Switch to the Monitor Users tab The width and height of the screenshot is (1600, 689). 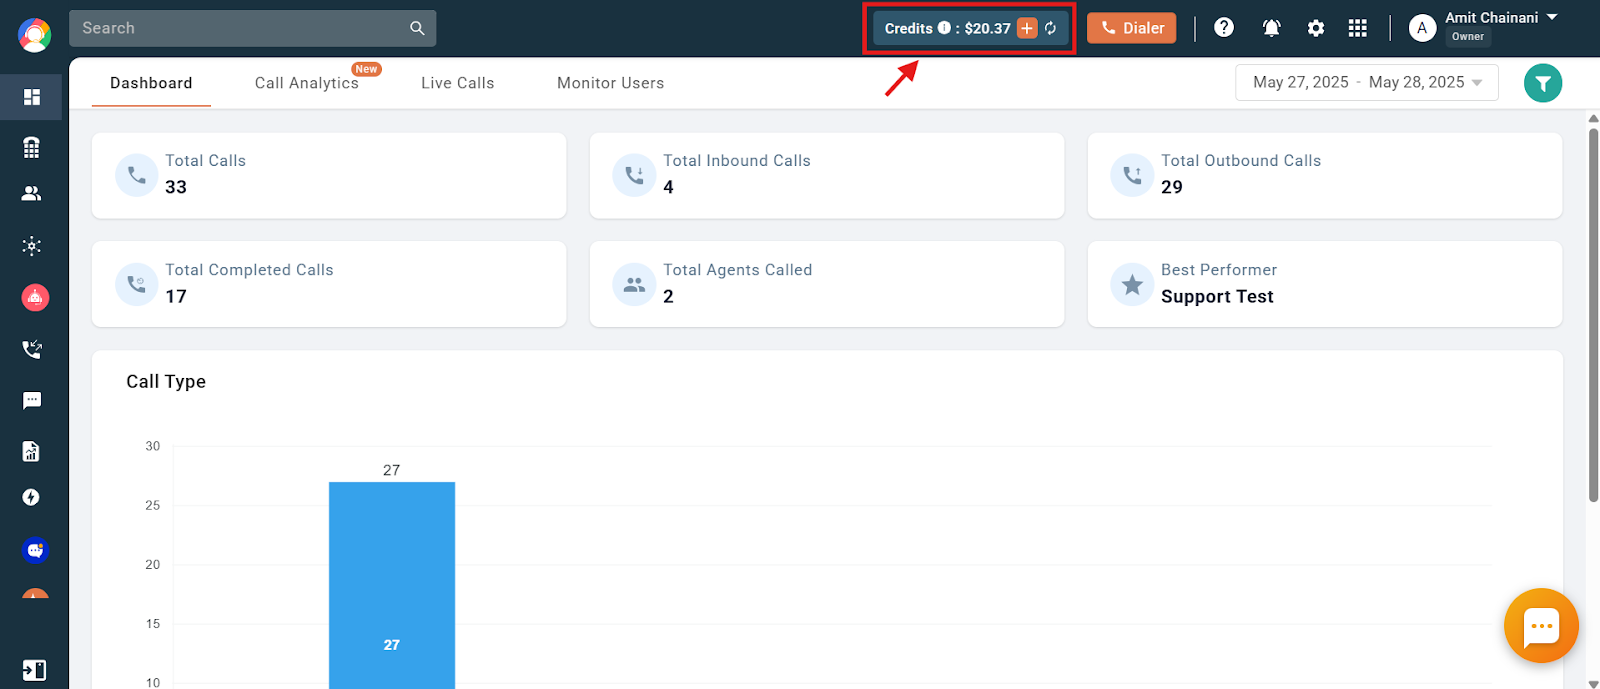click(x=611, y=83)
